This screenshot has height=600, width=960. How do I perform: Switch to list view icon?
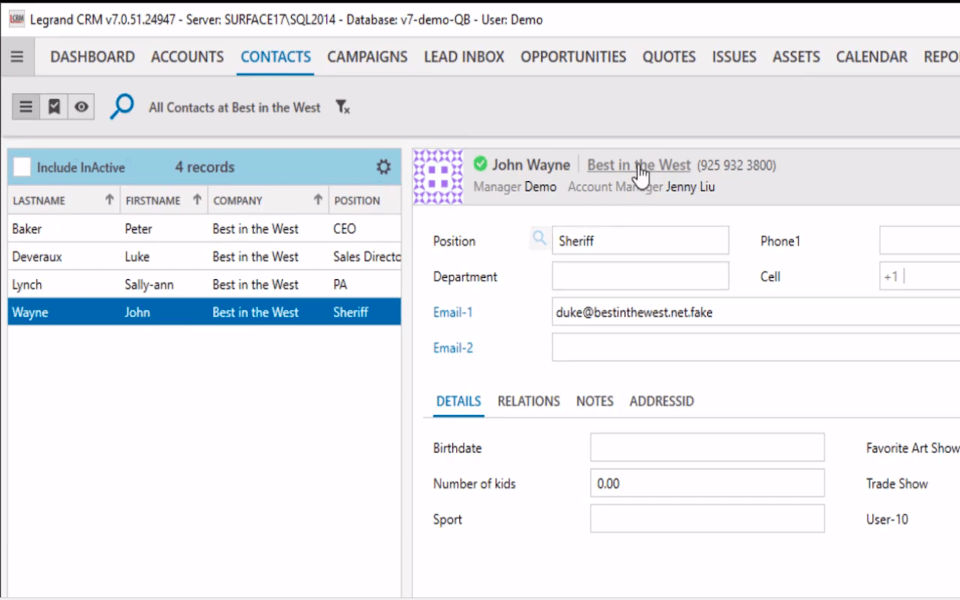point(26,107)
